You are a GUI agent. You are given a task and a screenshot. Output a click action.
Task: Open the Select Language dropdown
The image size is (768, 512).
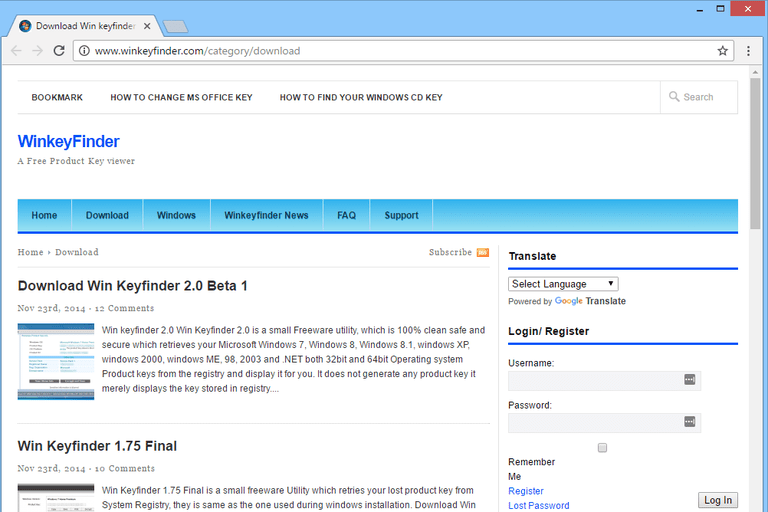tap(563, 284)
